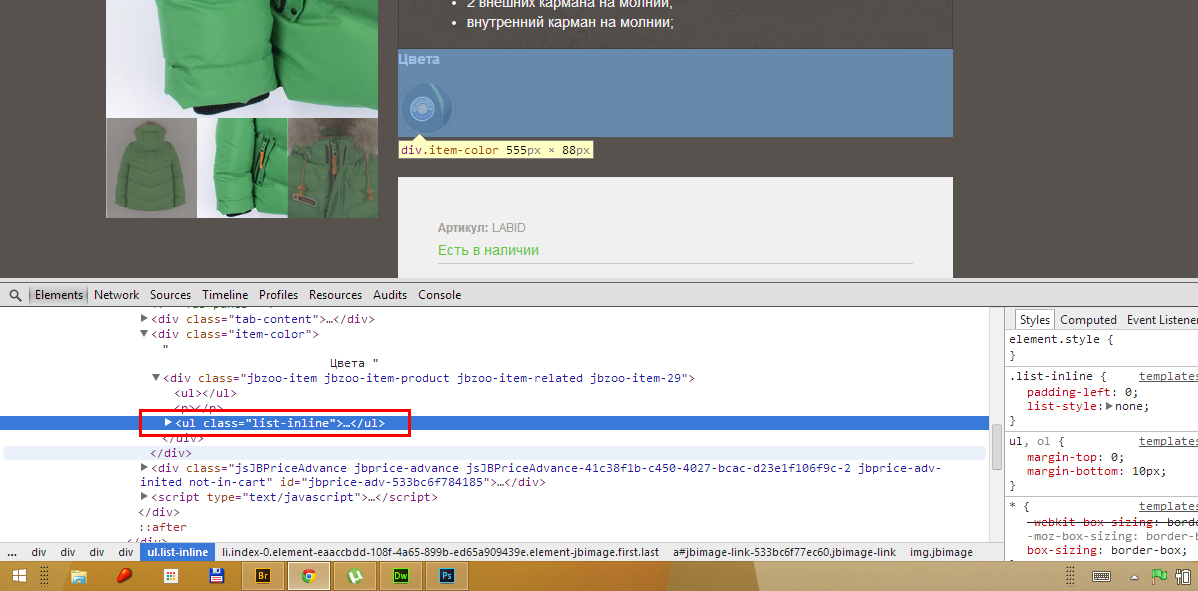This screenshot has height=591, width=1198.
Task: Open the Audits panel tab
Action: tap(390, 295)
